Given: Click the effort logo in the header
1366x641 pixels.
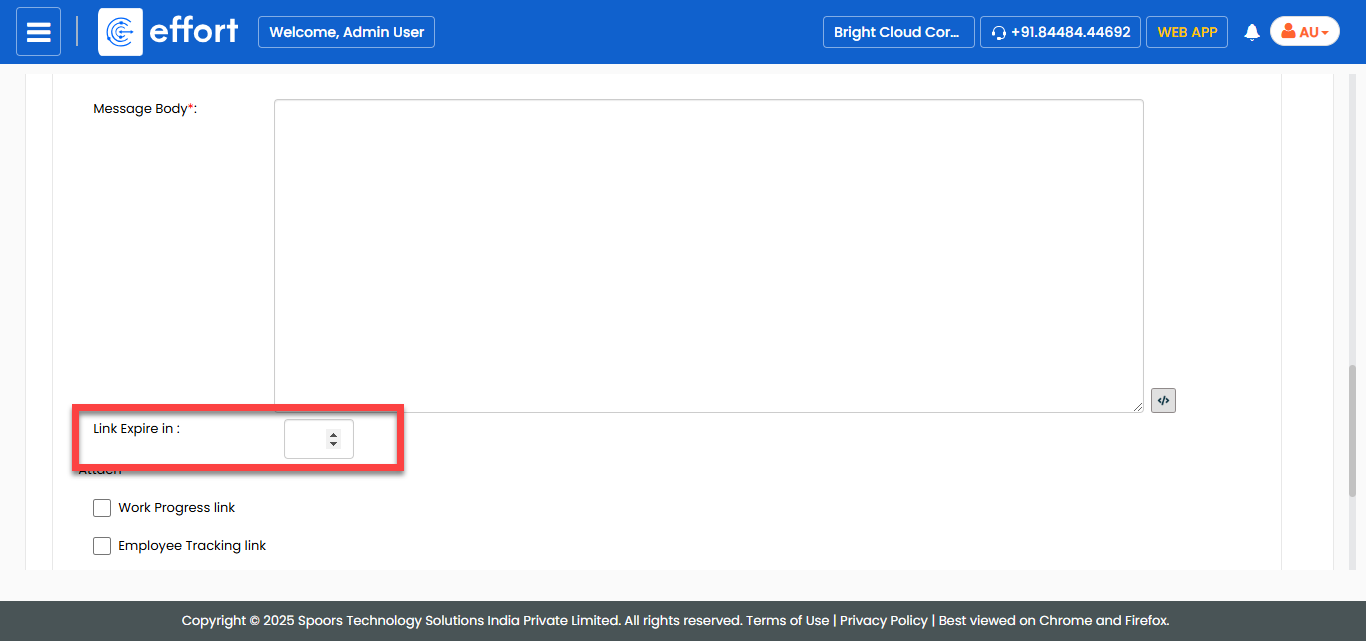Looking at the screenshot, I should click(x=169, y=32).
